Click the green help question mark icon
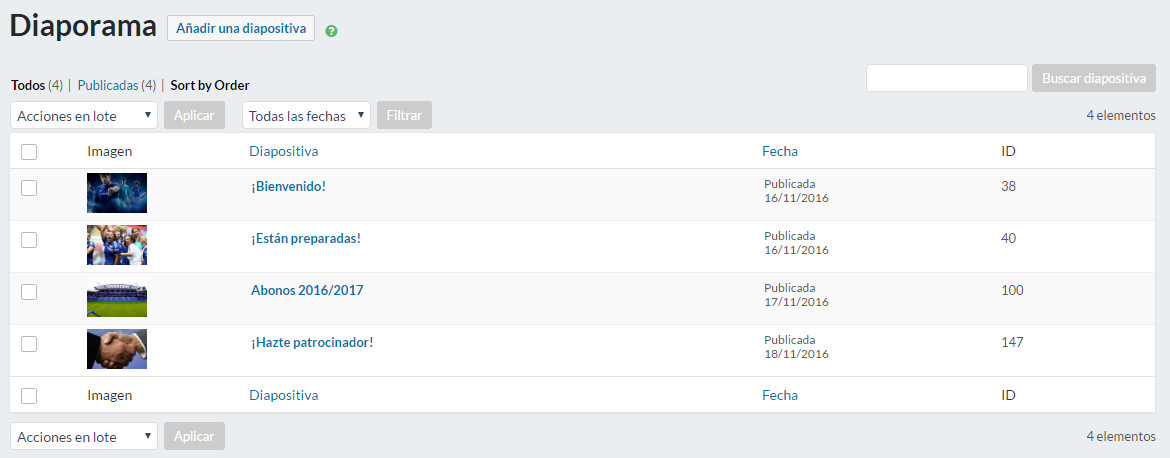The image size is (1170, 458). pos(331,30)
